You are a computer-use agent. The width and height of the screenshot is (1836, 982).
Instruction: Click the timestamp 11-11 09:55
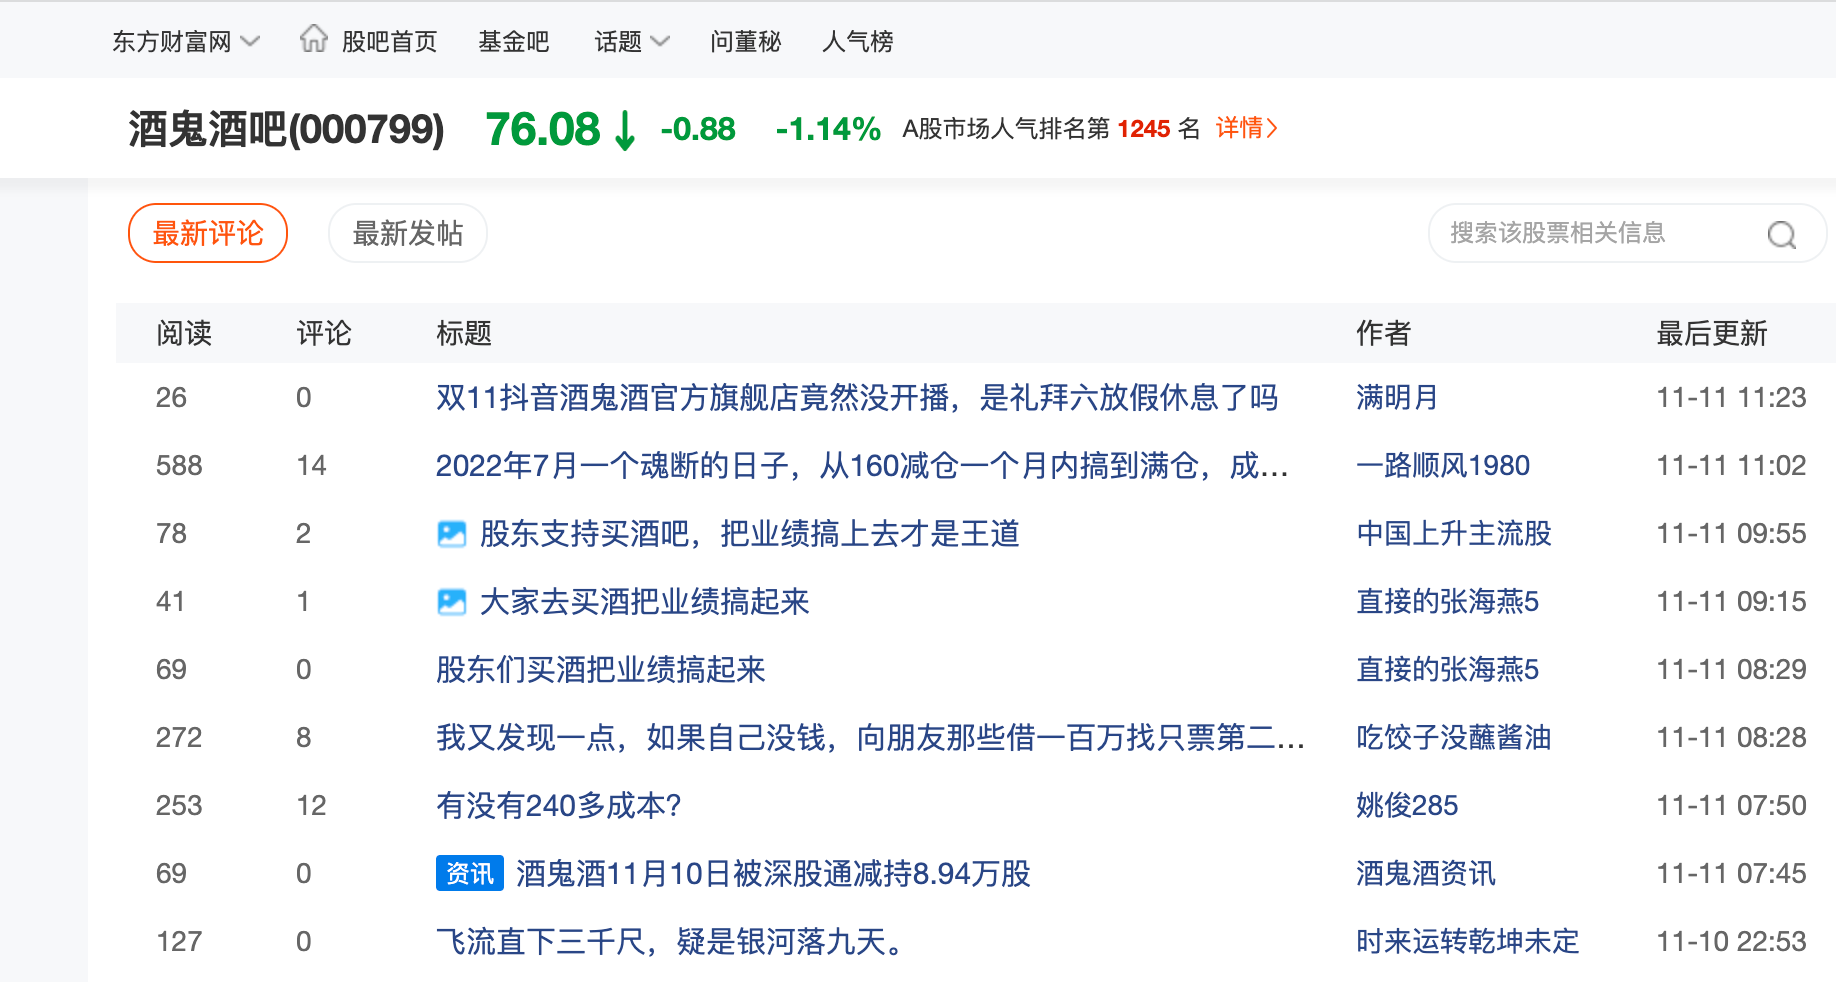[x=1731, y=534]
